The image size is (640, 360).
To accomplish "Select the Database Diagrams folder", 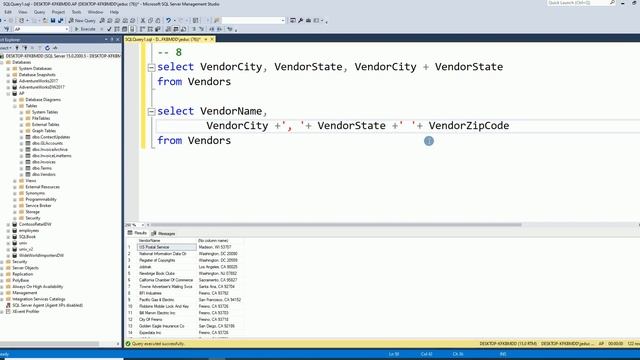I will [x=43, y=100].
